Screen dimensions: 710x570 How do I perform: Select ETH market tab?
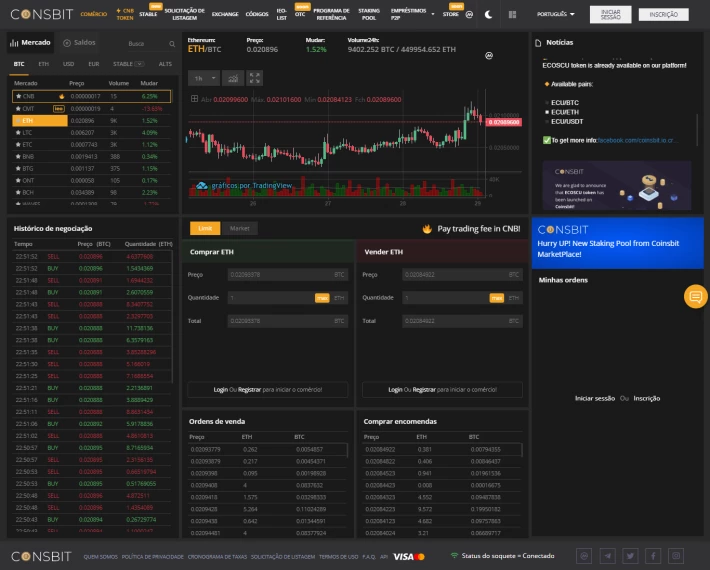pos(43,64)
